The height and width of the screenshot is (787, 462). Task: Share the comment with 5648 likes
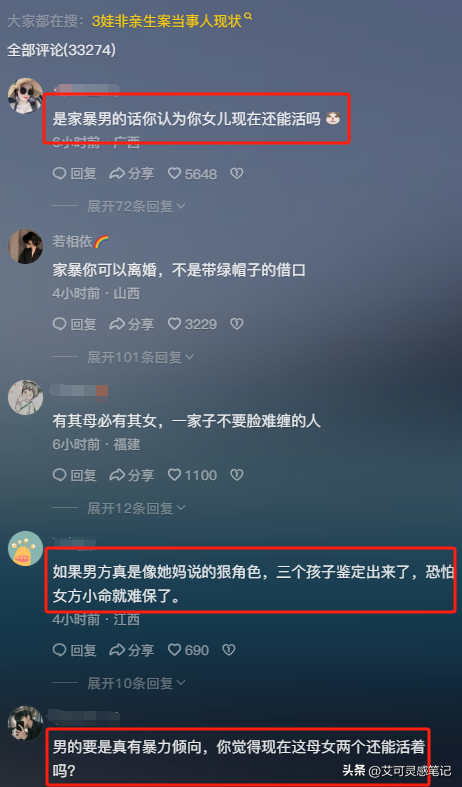pos(132,174)
